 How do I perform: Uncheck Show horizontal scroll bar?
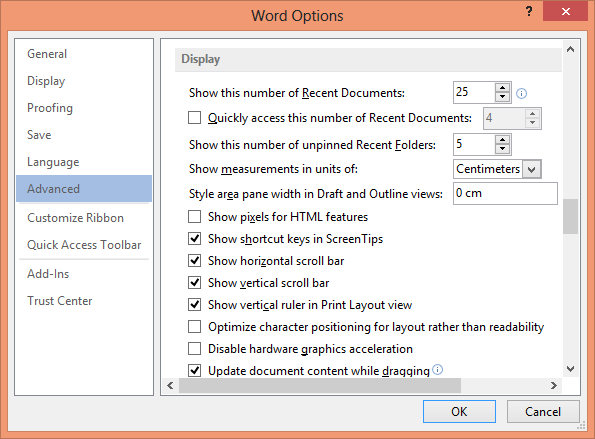click(195, 261)
